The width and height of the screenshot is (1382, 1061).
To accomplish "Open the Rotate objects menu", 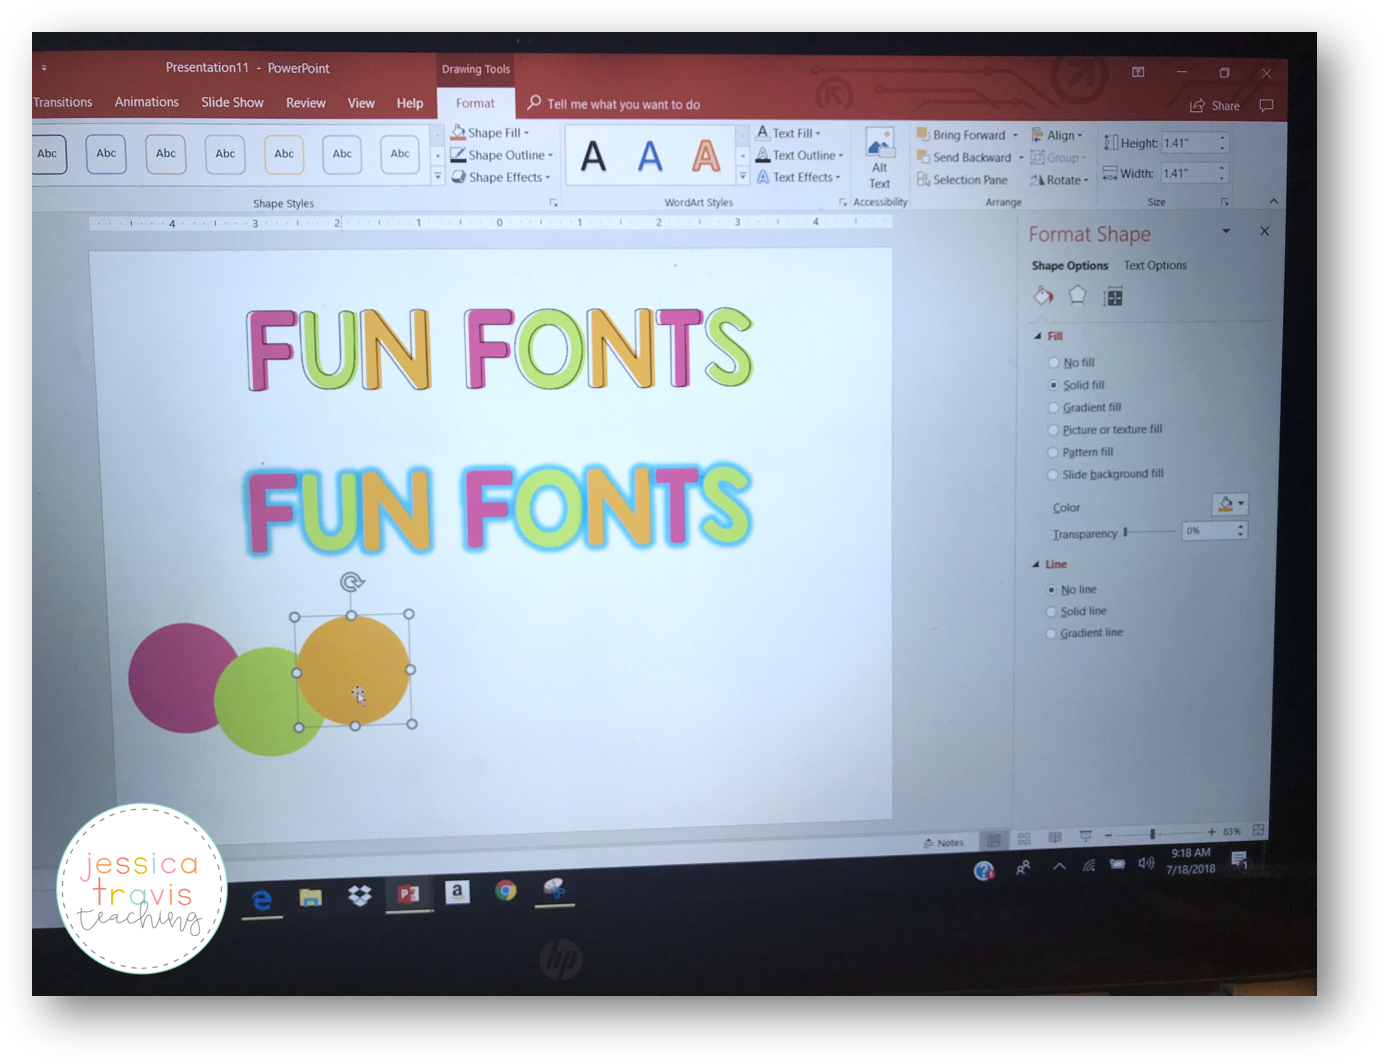I will [x=1059, y=180].
